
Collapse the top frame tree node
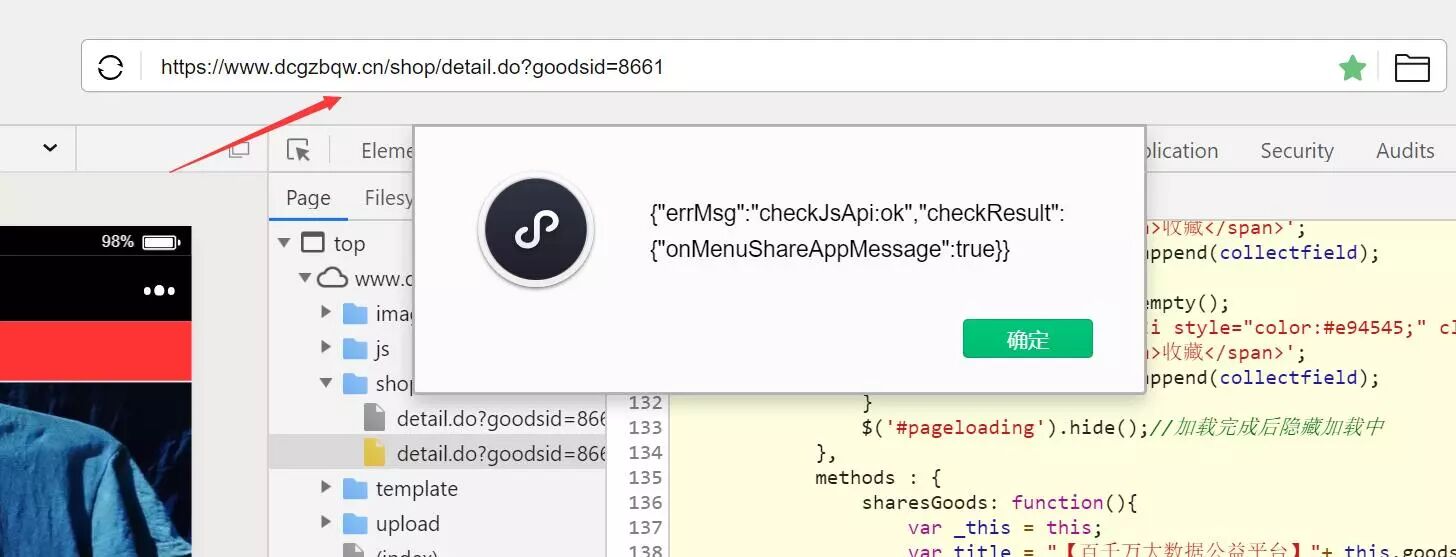(x=284, y=243)
